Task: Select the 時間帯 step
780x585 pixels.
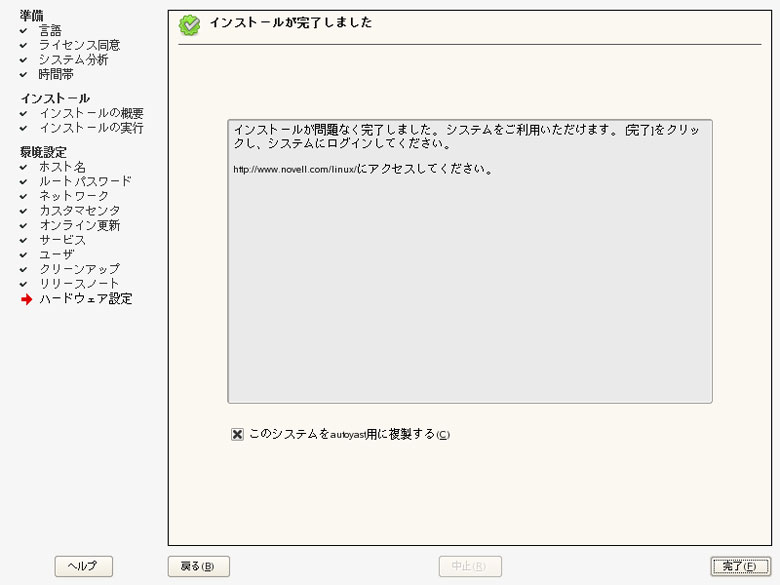Action: click(x=56, y=75)
